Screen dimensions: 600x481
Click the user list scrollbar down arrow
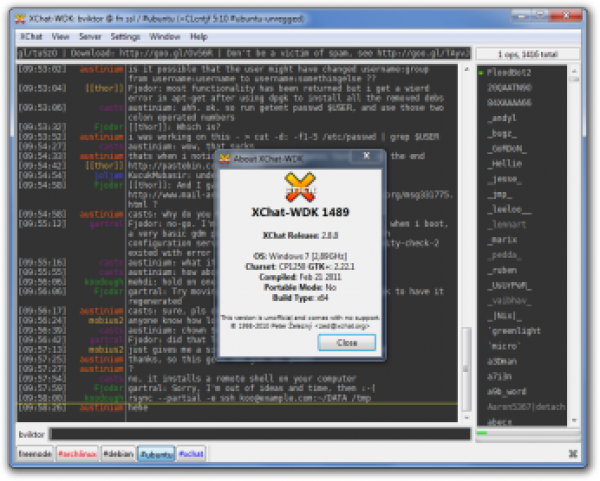pos(574,420)
